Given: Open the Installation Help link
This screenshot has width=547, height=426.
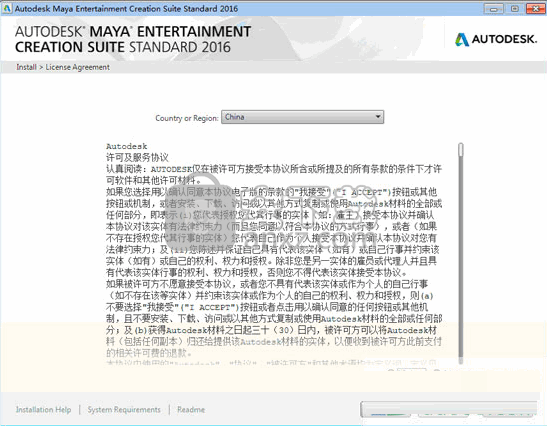Looking at the screenshot, I should [x=43, y=410].
